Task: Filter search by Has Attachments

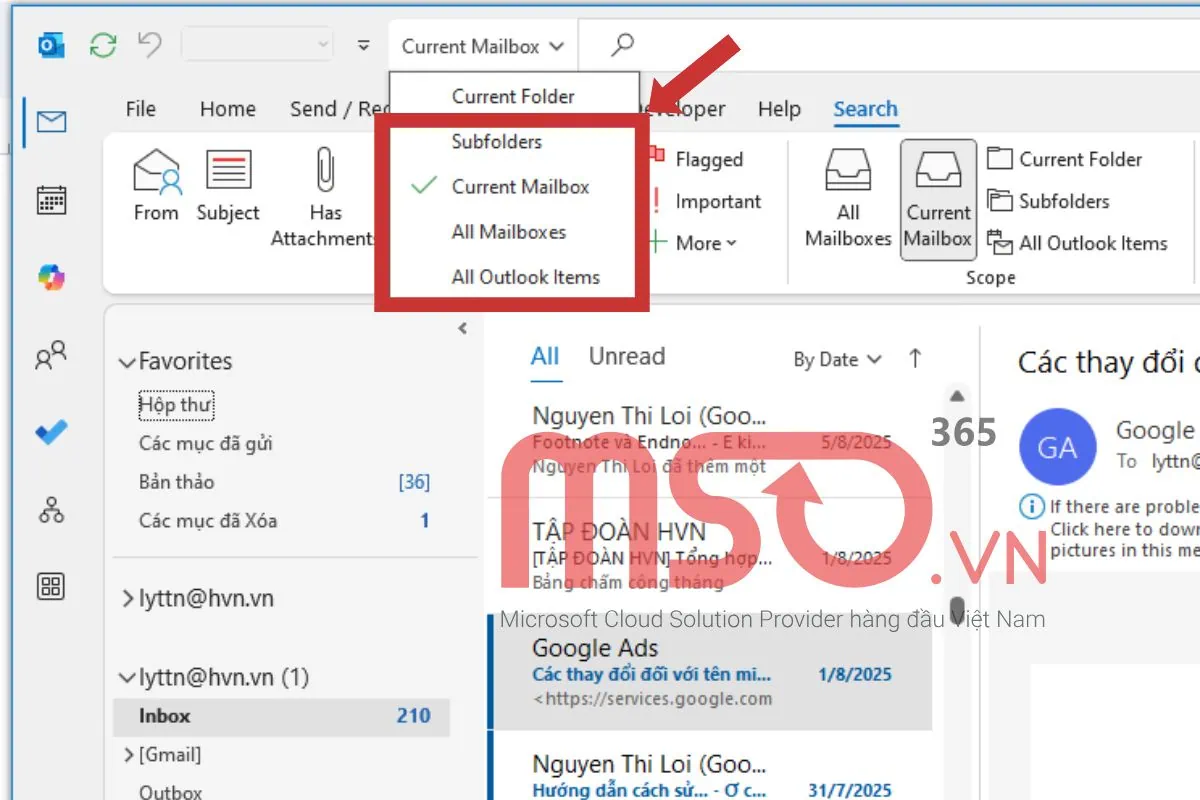Action: click(325, 198)
